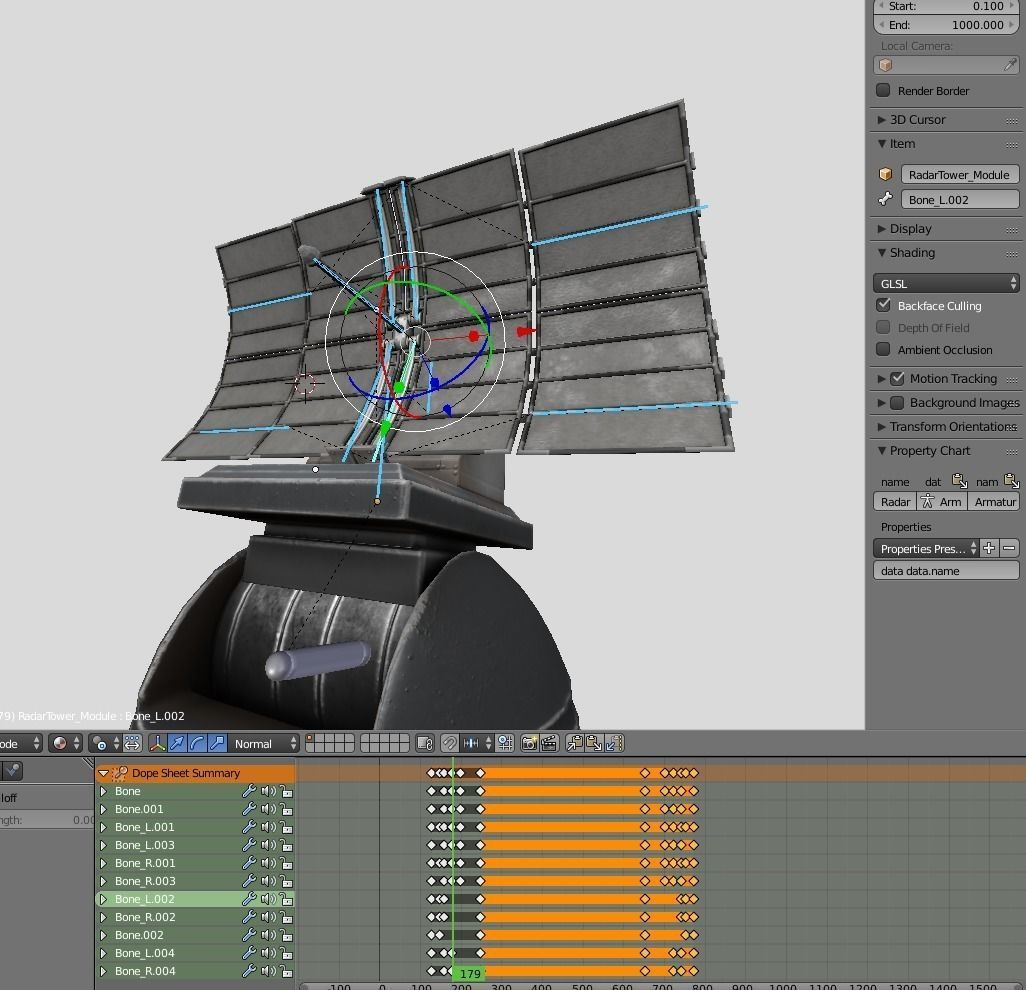1026x990 pixels.
Task: Select the scale manipulator icon
Action: pyautogui.click(x=217, y=743)
